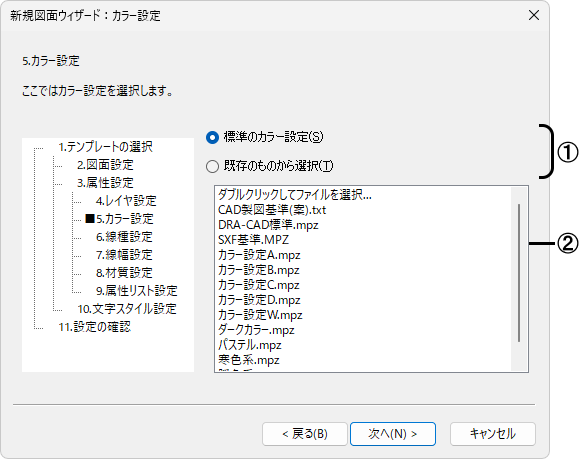Click キャンセル button
The image size is (580, 459).
(x=493, y=433)
